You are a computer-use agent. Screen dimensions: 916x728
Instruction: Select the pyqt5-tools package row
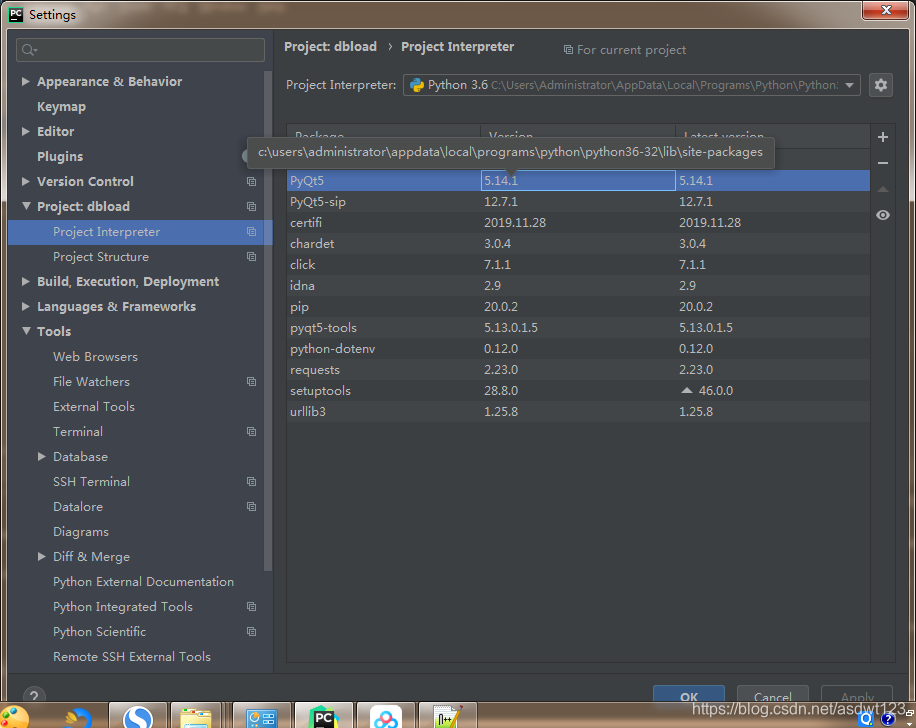[x=578, y=328]
